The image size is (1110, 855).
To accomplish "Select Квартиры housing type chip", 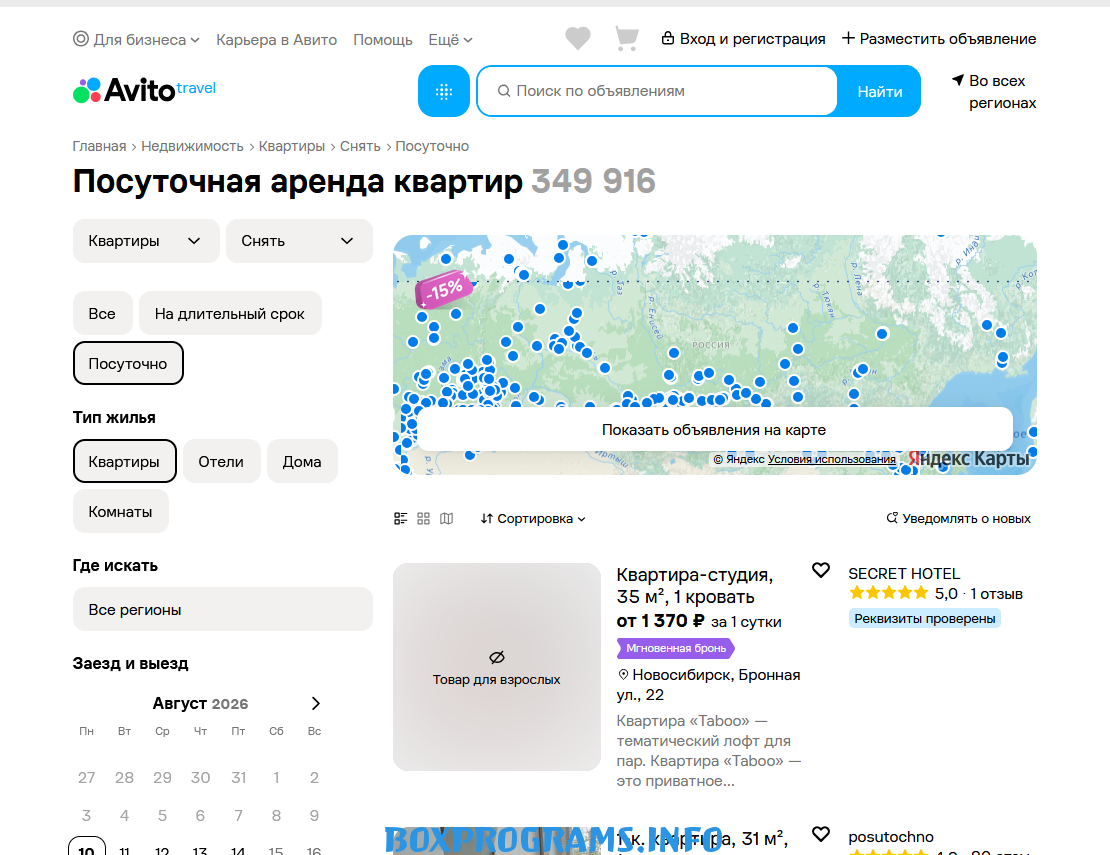I will click(125, 461).
